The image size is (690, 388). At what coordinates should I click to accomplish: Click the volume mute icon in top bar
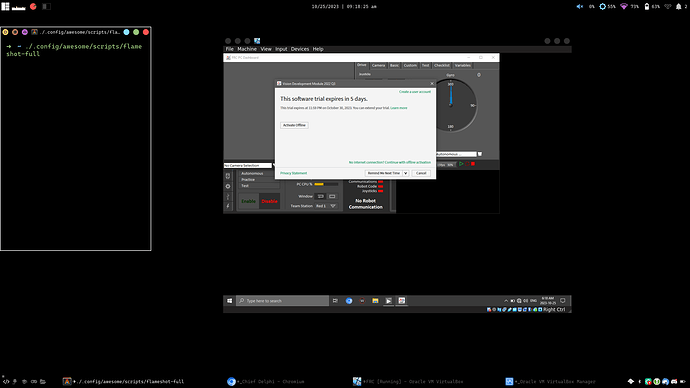tap(580, 7)
